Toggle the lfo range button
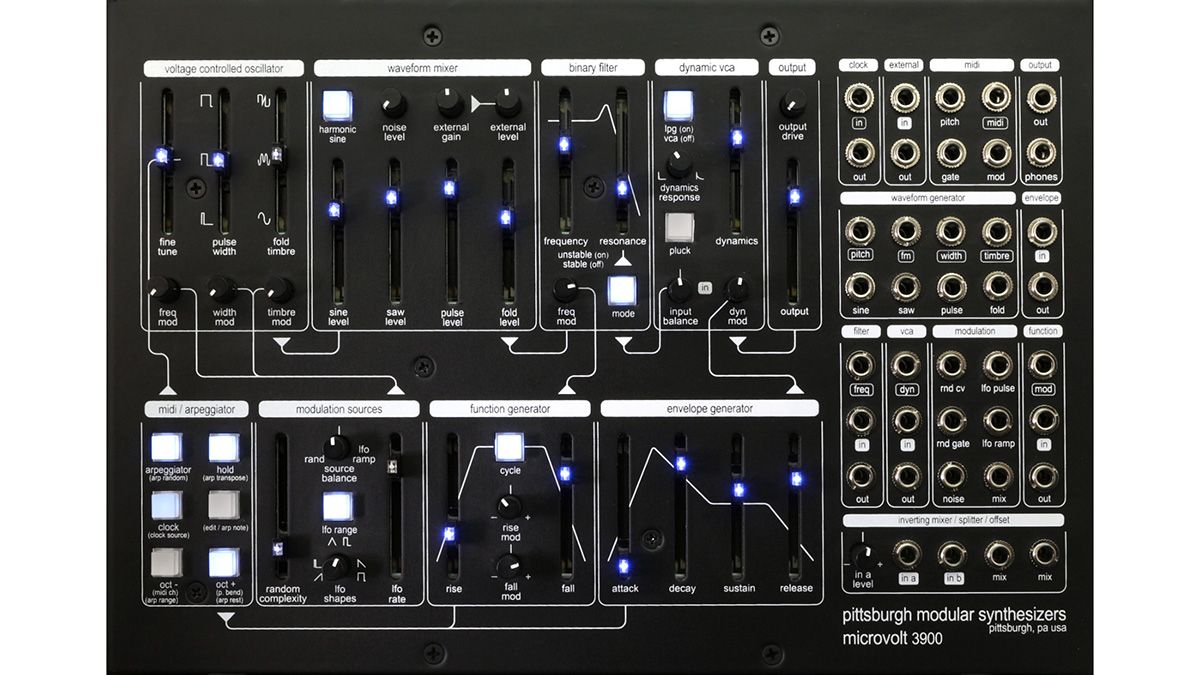The image size is (1200, 675). pos(337,506)
